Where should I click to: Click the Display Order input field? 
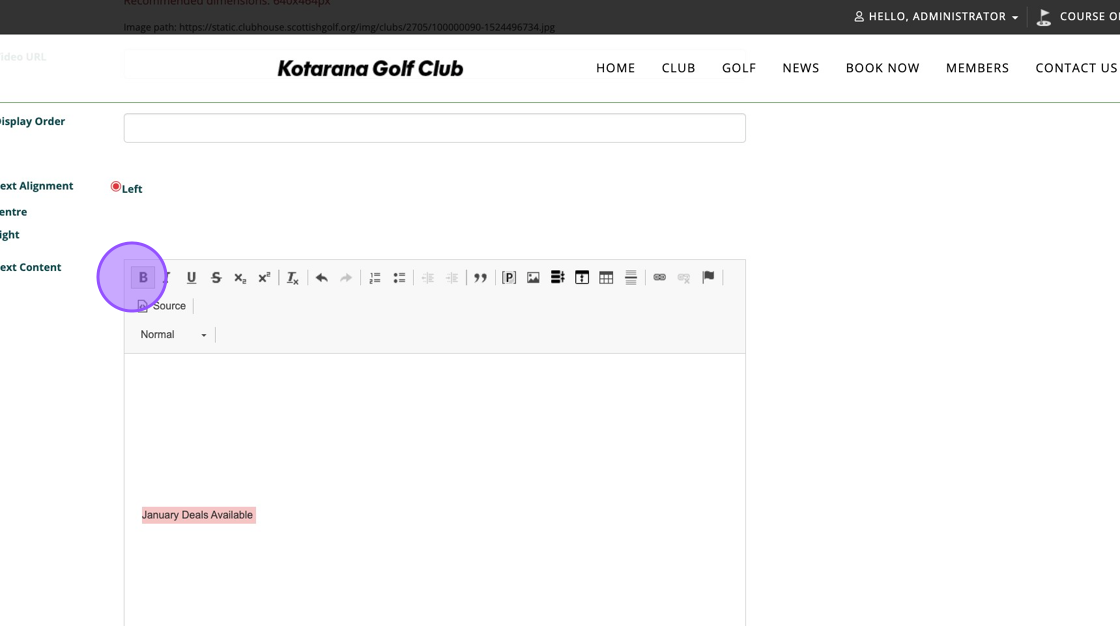coord(434,128)
